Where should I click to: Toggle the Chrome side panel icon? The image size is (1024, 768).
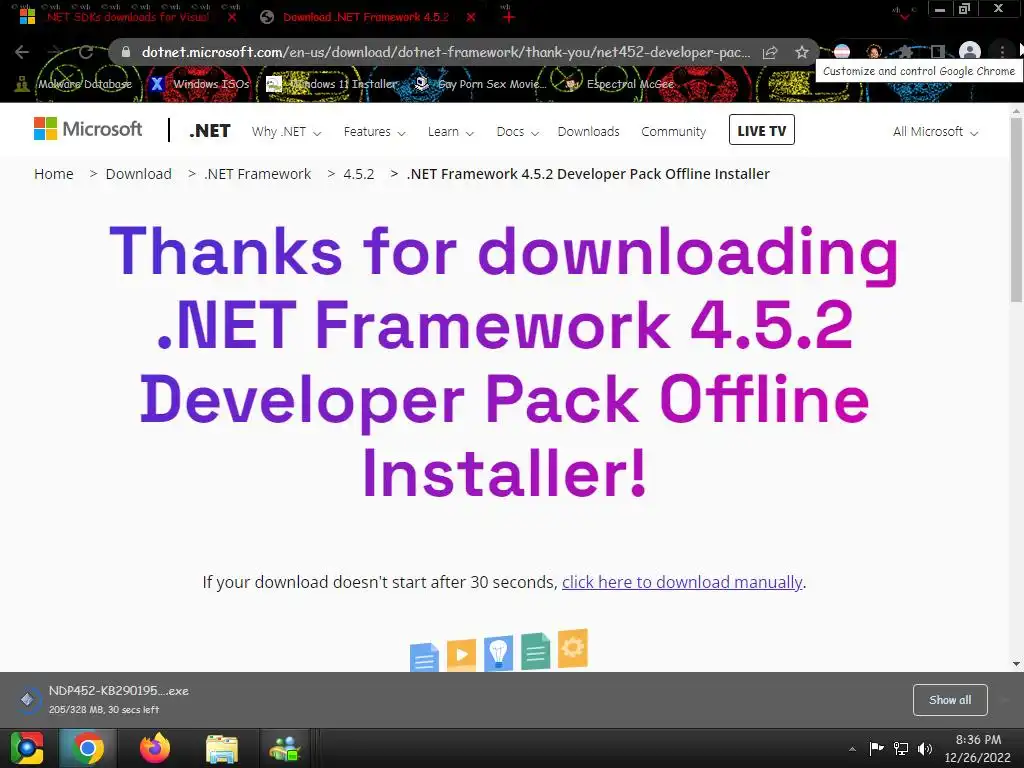(x=937, y=52)
